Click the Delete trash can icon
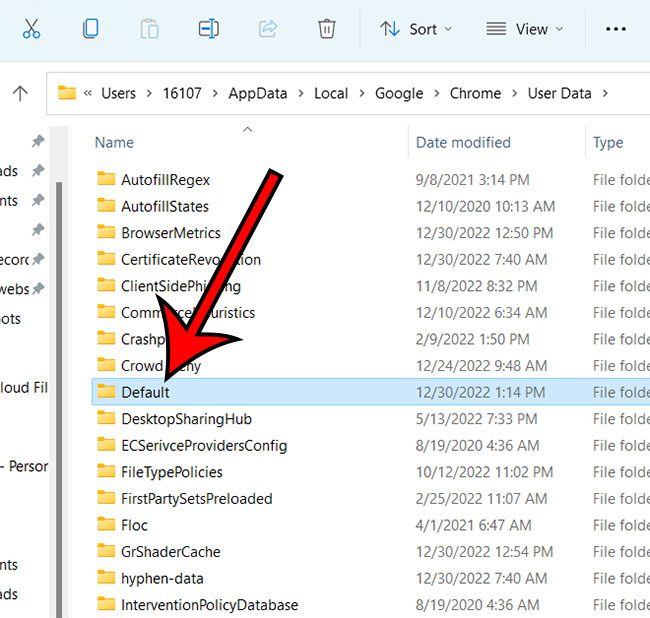 click(326, 29)
